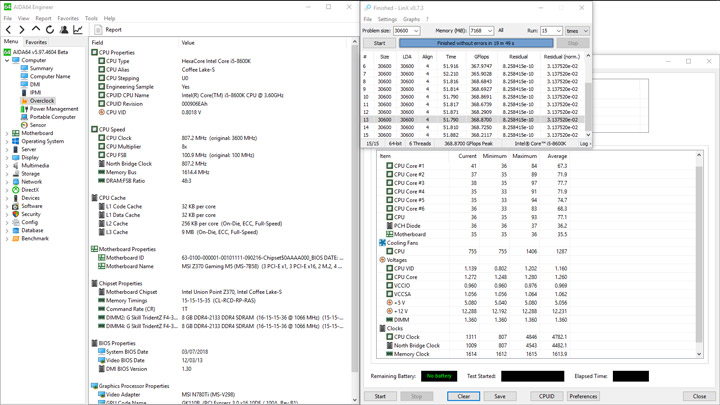Screen dimensions: 720x405
Task: Expand the Server tree node
Action: [x=7, y=150]
